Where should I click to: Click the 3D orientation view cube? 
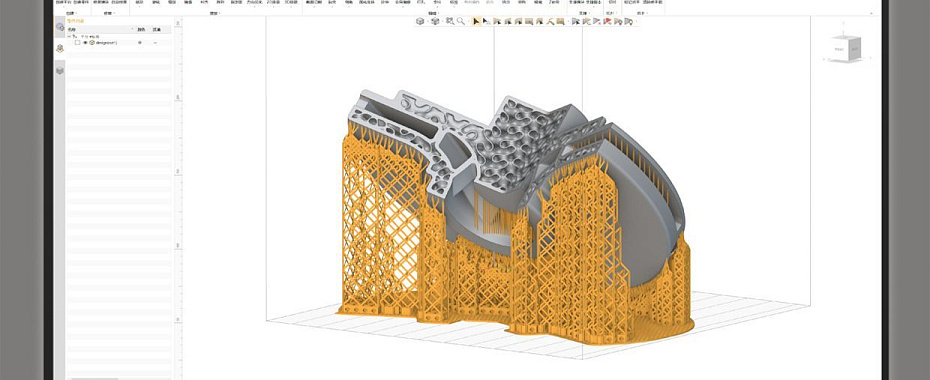coord(845,48)
